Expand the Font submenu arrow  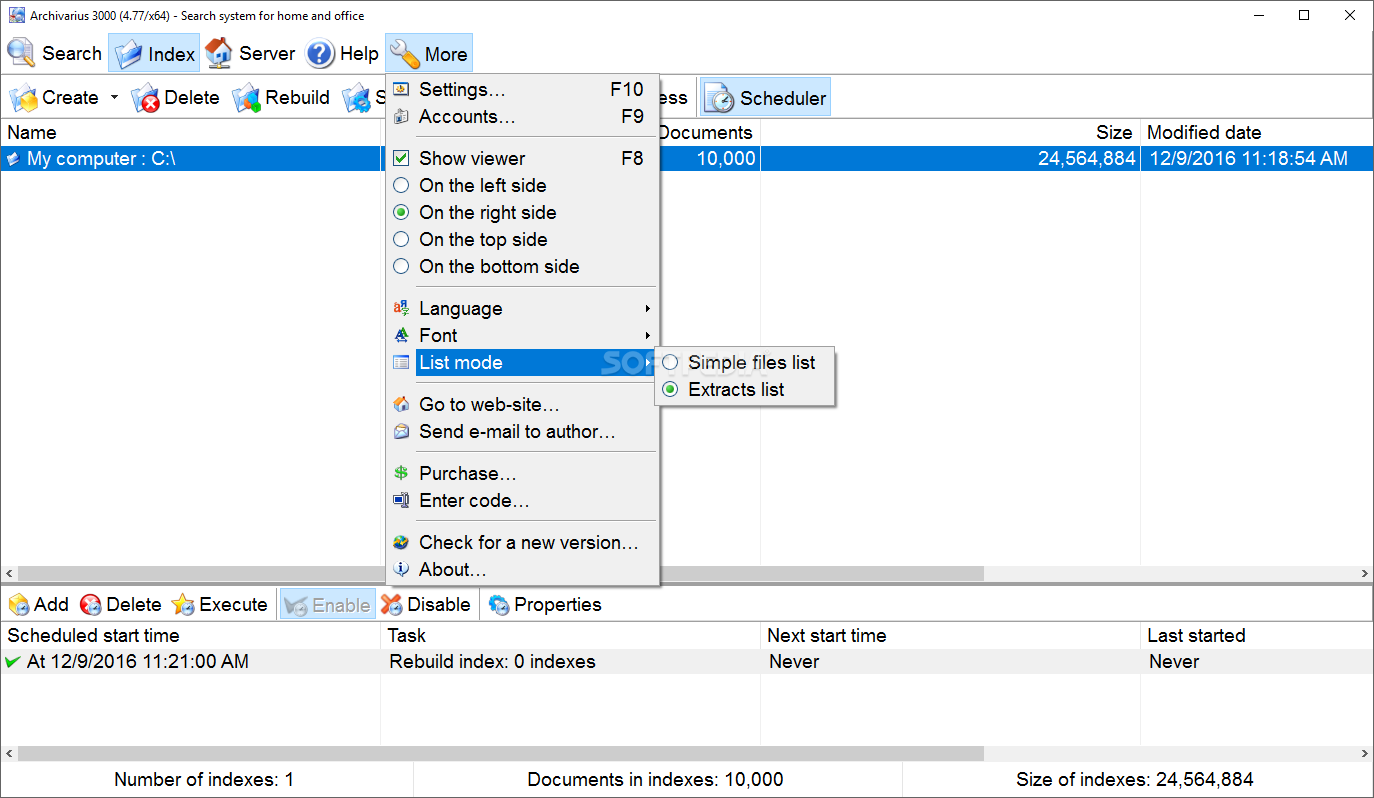[x=648, y=335]
